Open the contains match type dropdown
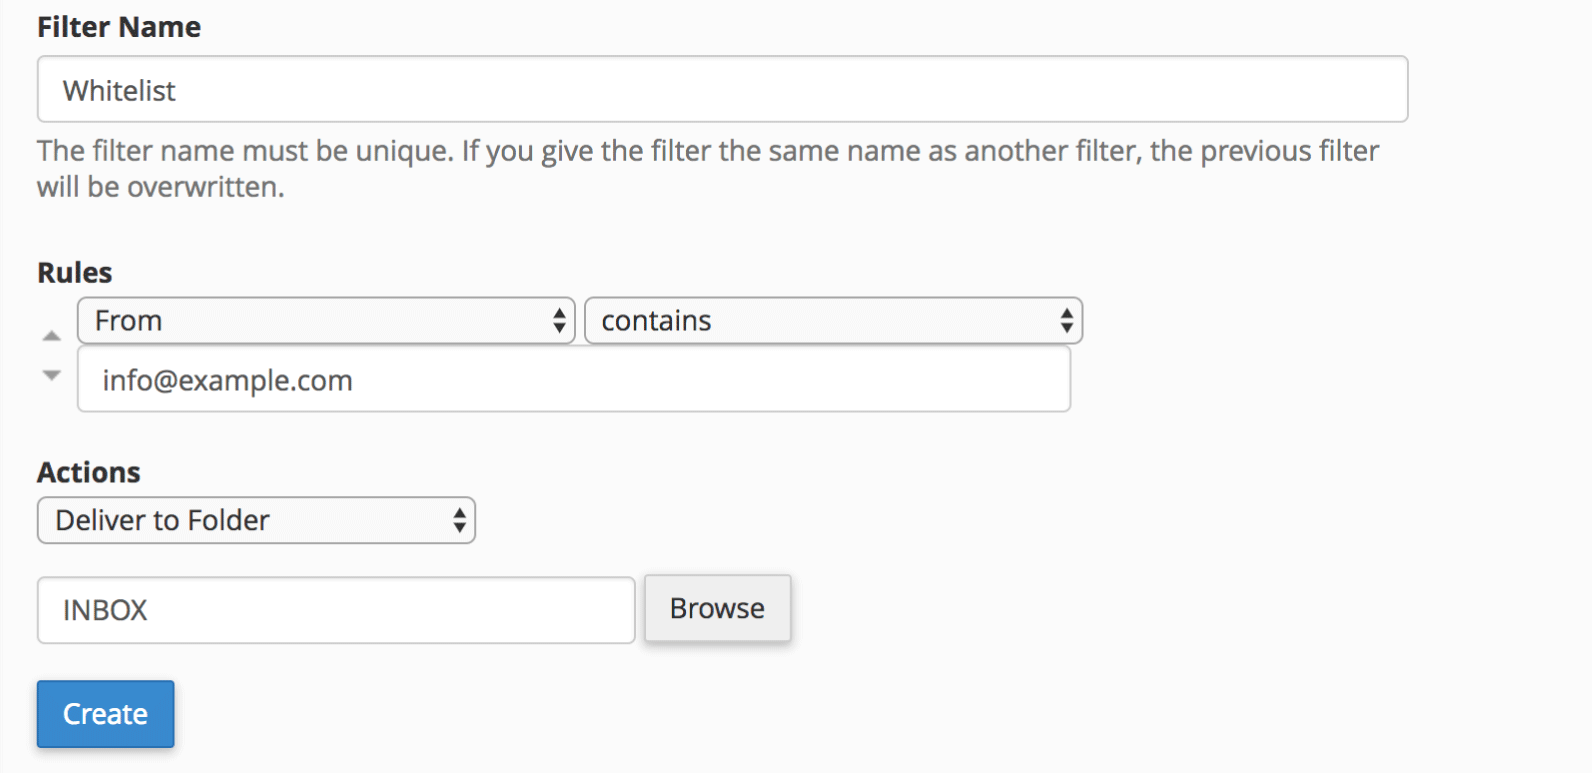 [x=832, y=321]
